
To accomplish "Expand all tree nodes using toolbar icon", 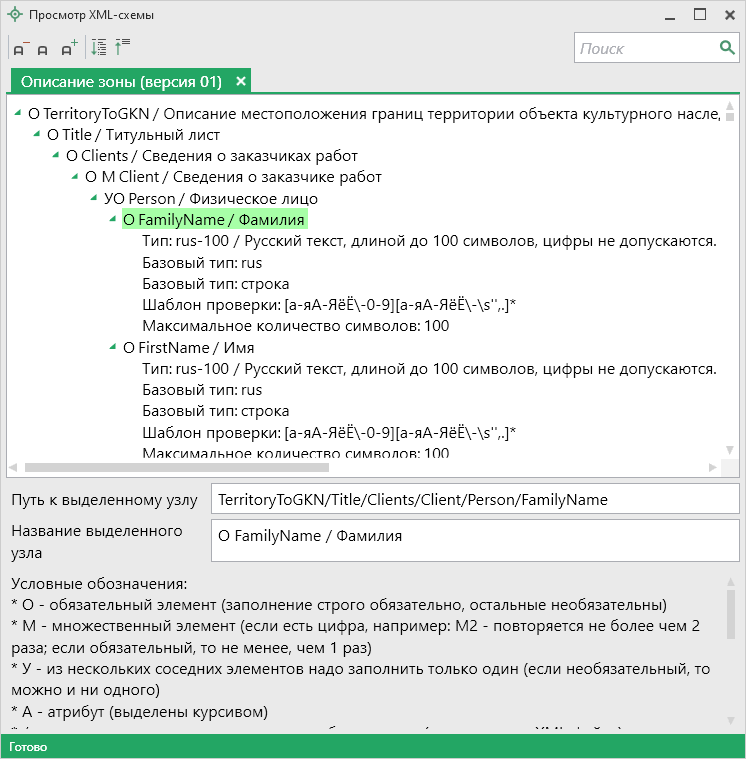I will [98, 47].
